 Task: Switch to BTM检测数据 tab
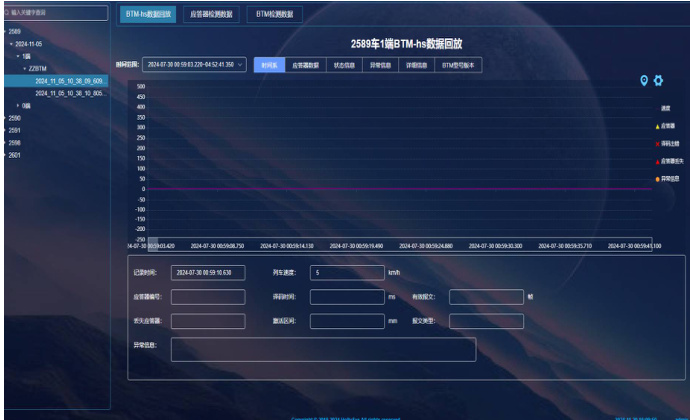tap(274, 15)
